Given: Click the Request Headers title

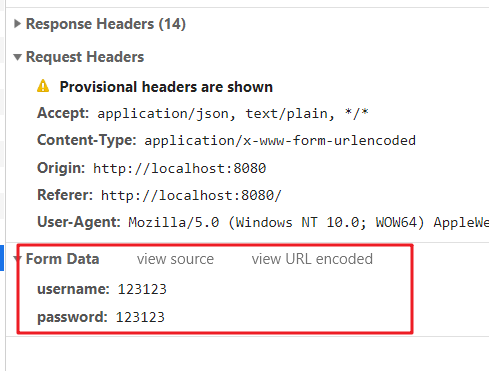Looking at the screenshot, I should coord(85,57).
